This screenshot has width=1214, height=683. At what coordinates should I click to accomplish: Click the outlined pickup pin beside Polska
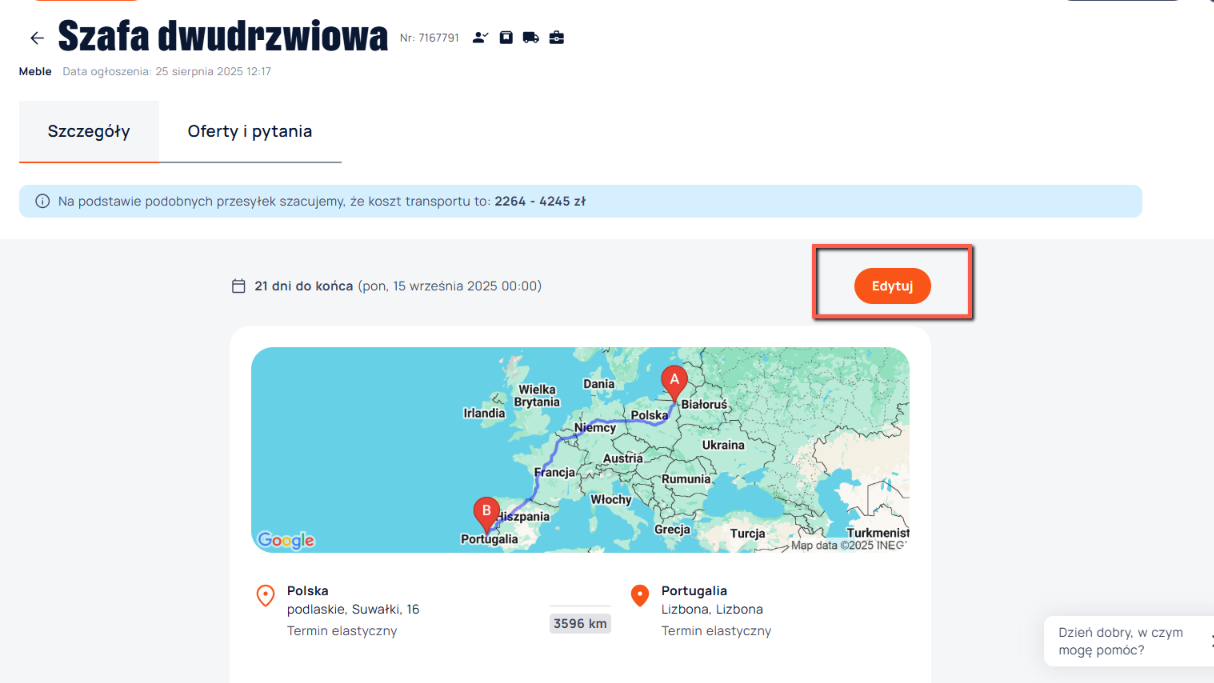click(x=265, y=596)
